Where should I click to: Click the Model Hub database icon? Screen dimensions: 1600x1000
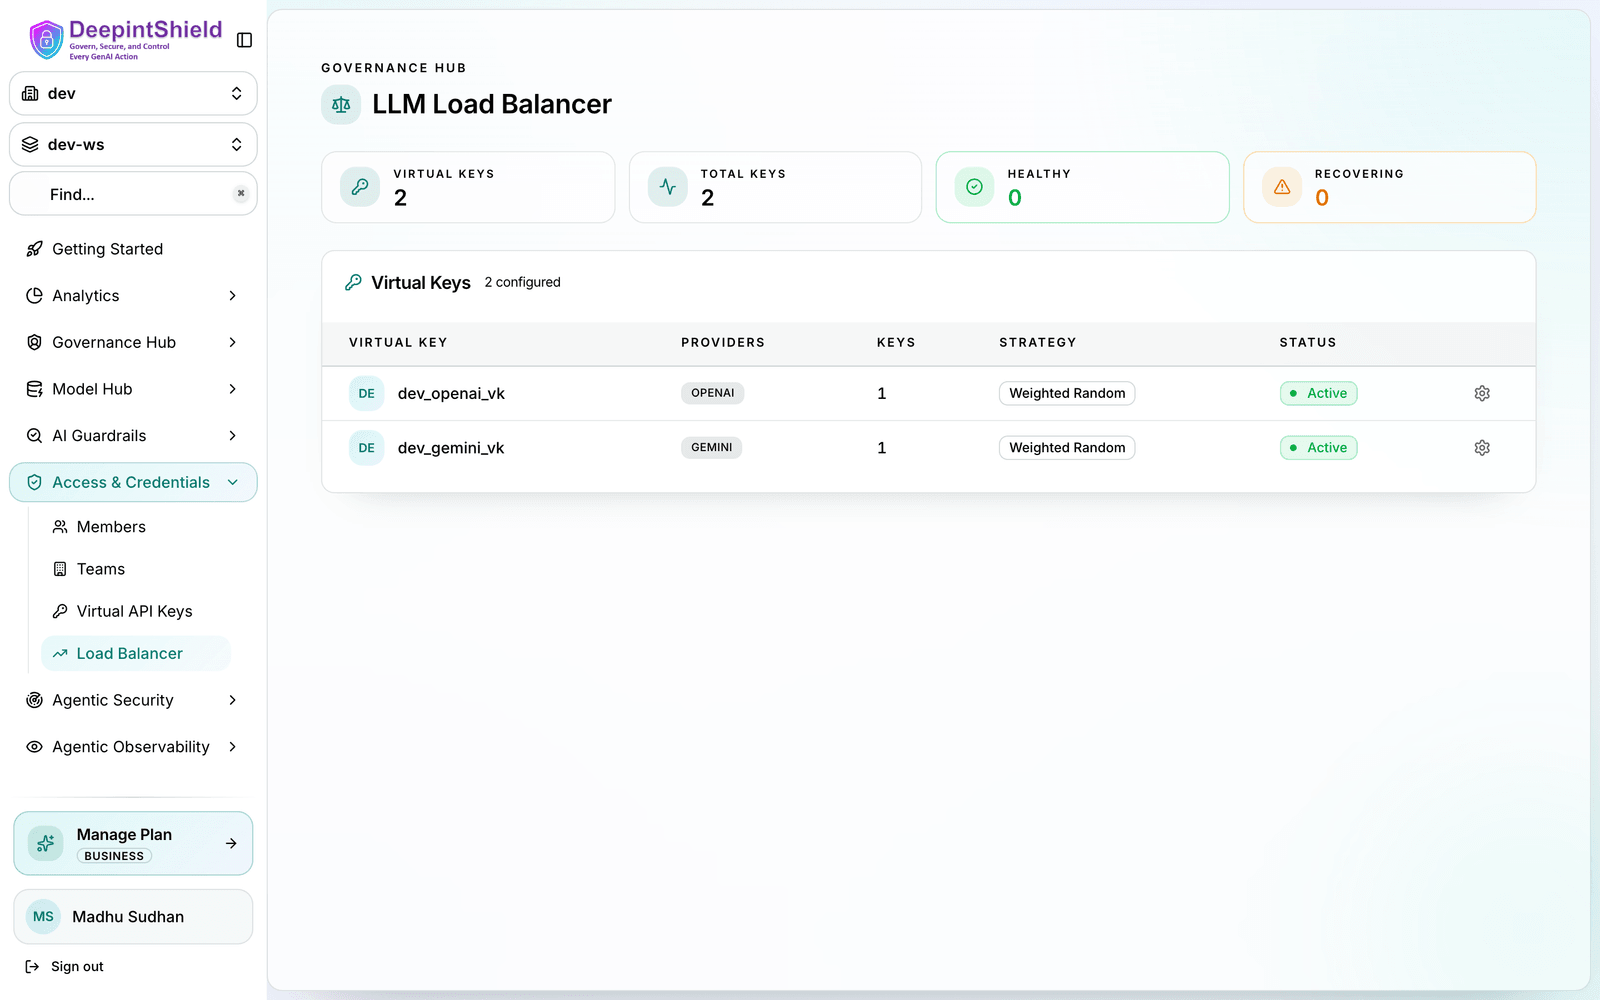(34, 389)
